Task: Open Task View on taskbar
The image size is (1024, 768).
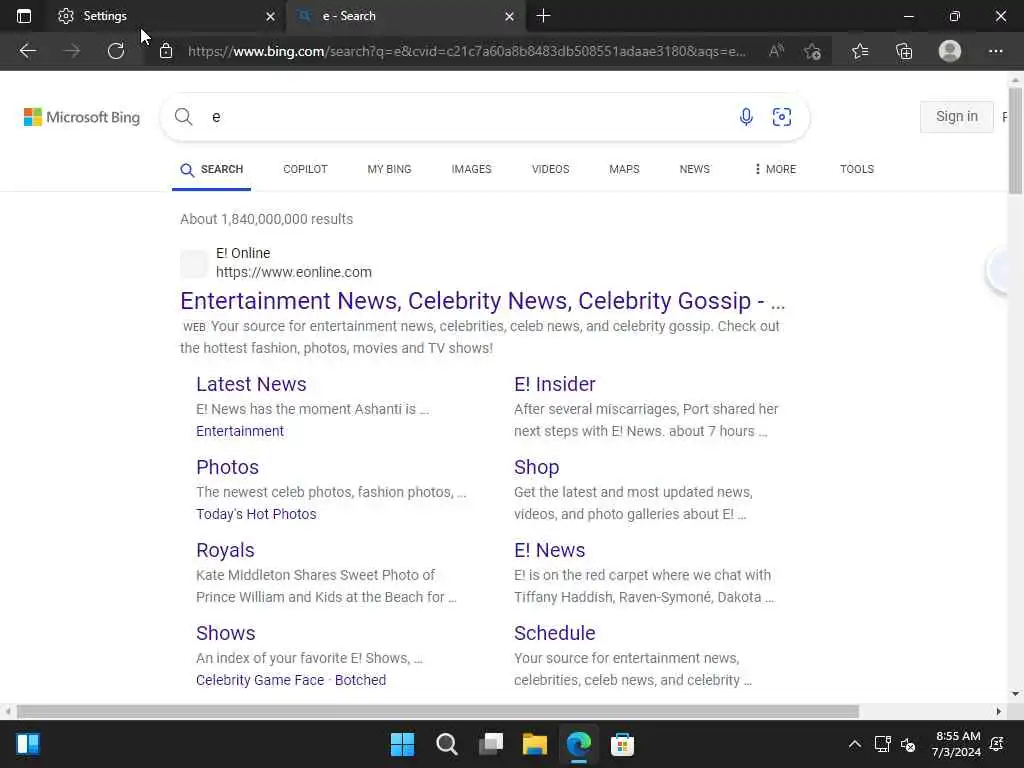Action: click(x=490, y=744)
